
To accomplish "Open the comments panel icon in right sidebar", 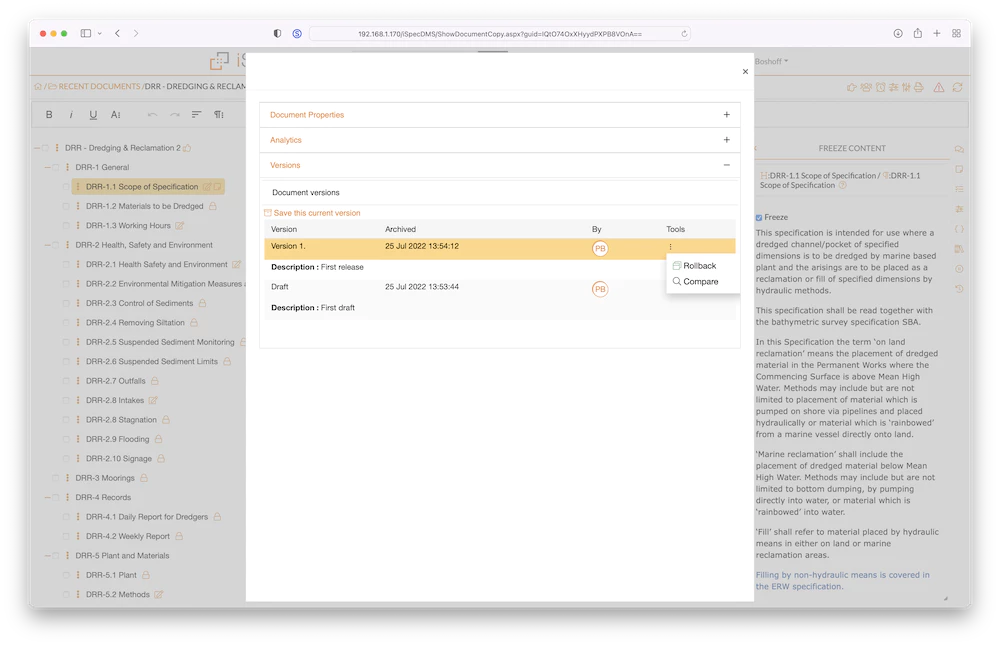I will click(x=959, y=149).
